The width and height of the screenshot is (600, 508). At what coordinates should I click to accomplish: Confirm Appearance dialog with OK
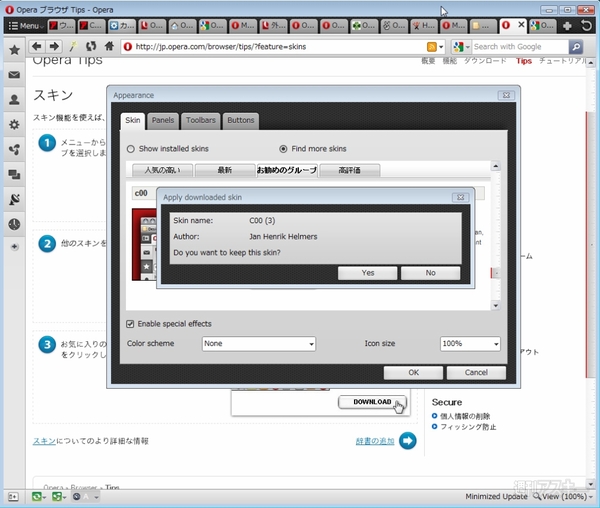coord(413,373)
